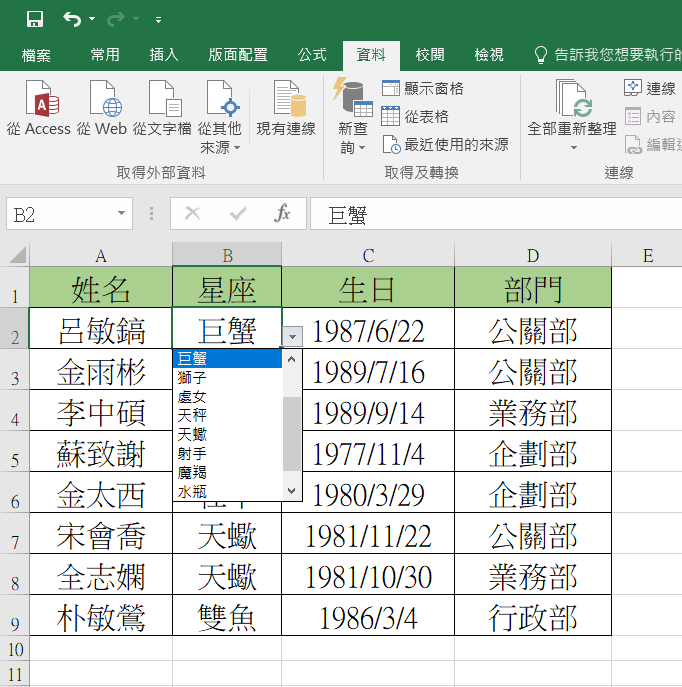Click the 從 Access import icon

click(x=39, y=108)
